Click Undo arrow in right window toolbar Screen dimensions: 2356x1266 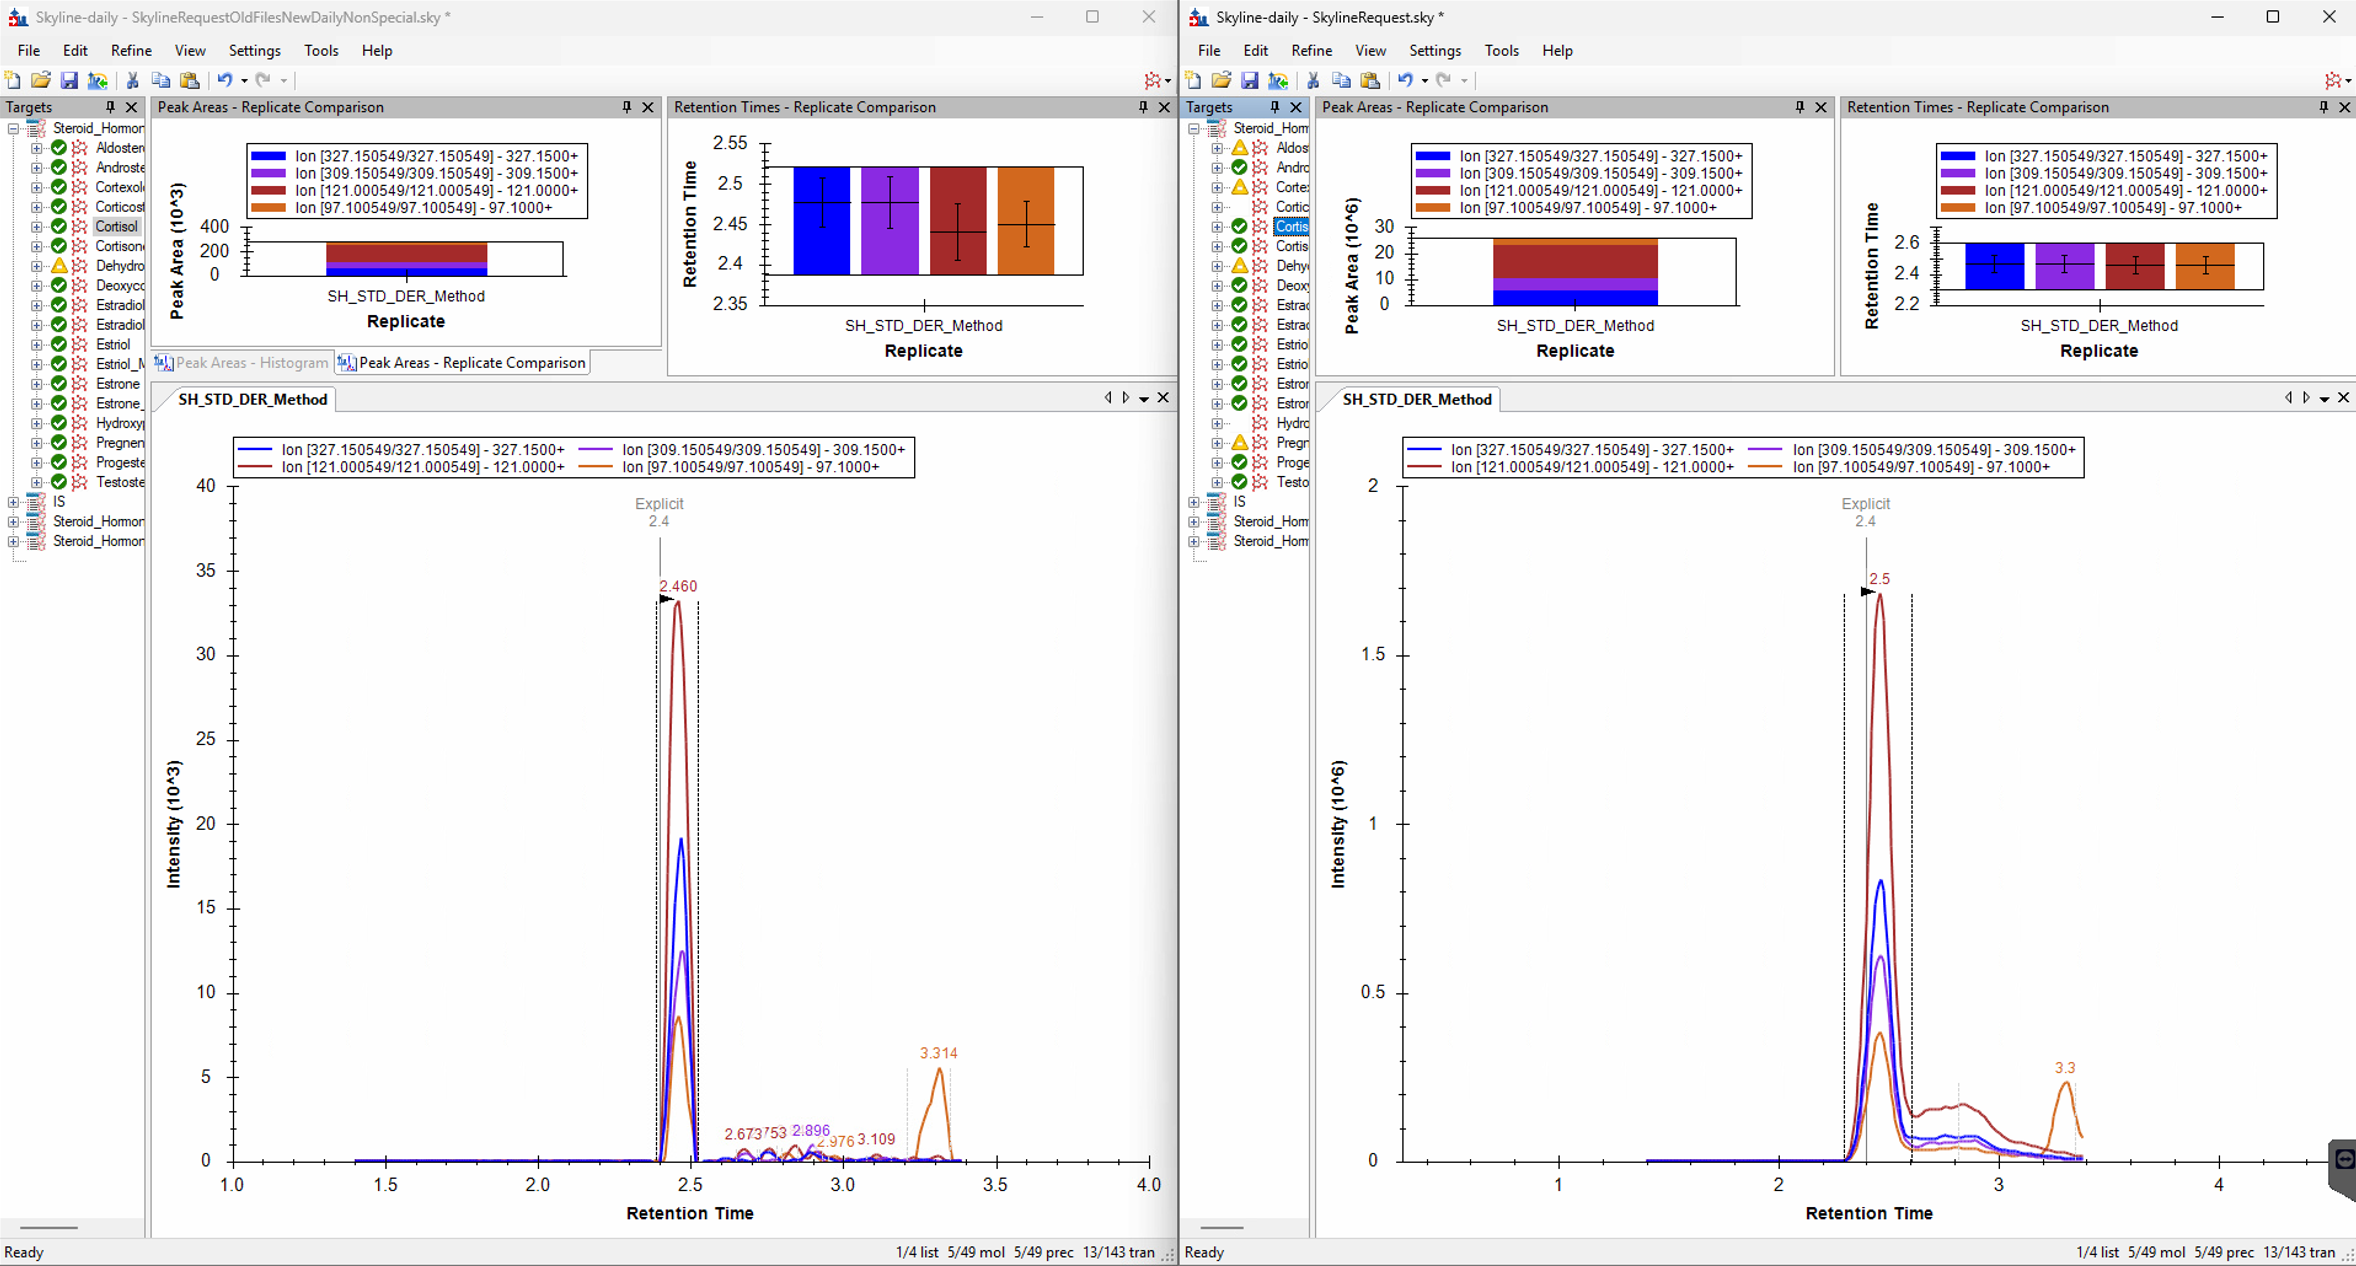(1405, 80)
